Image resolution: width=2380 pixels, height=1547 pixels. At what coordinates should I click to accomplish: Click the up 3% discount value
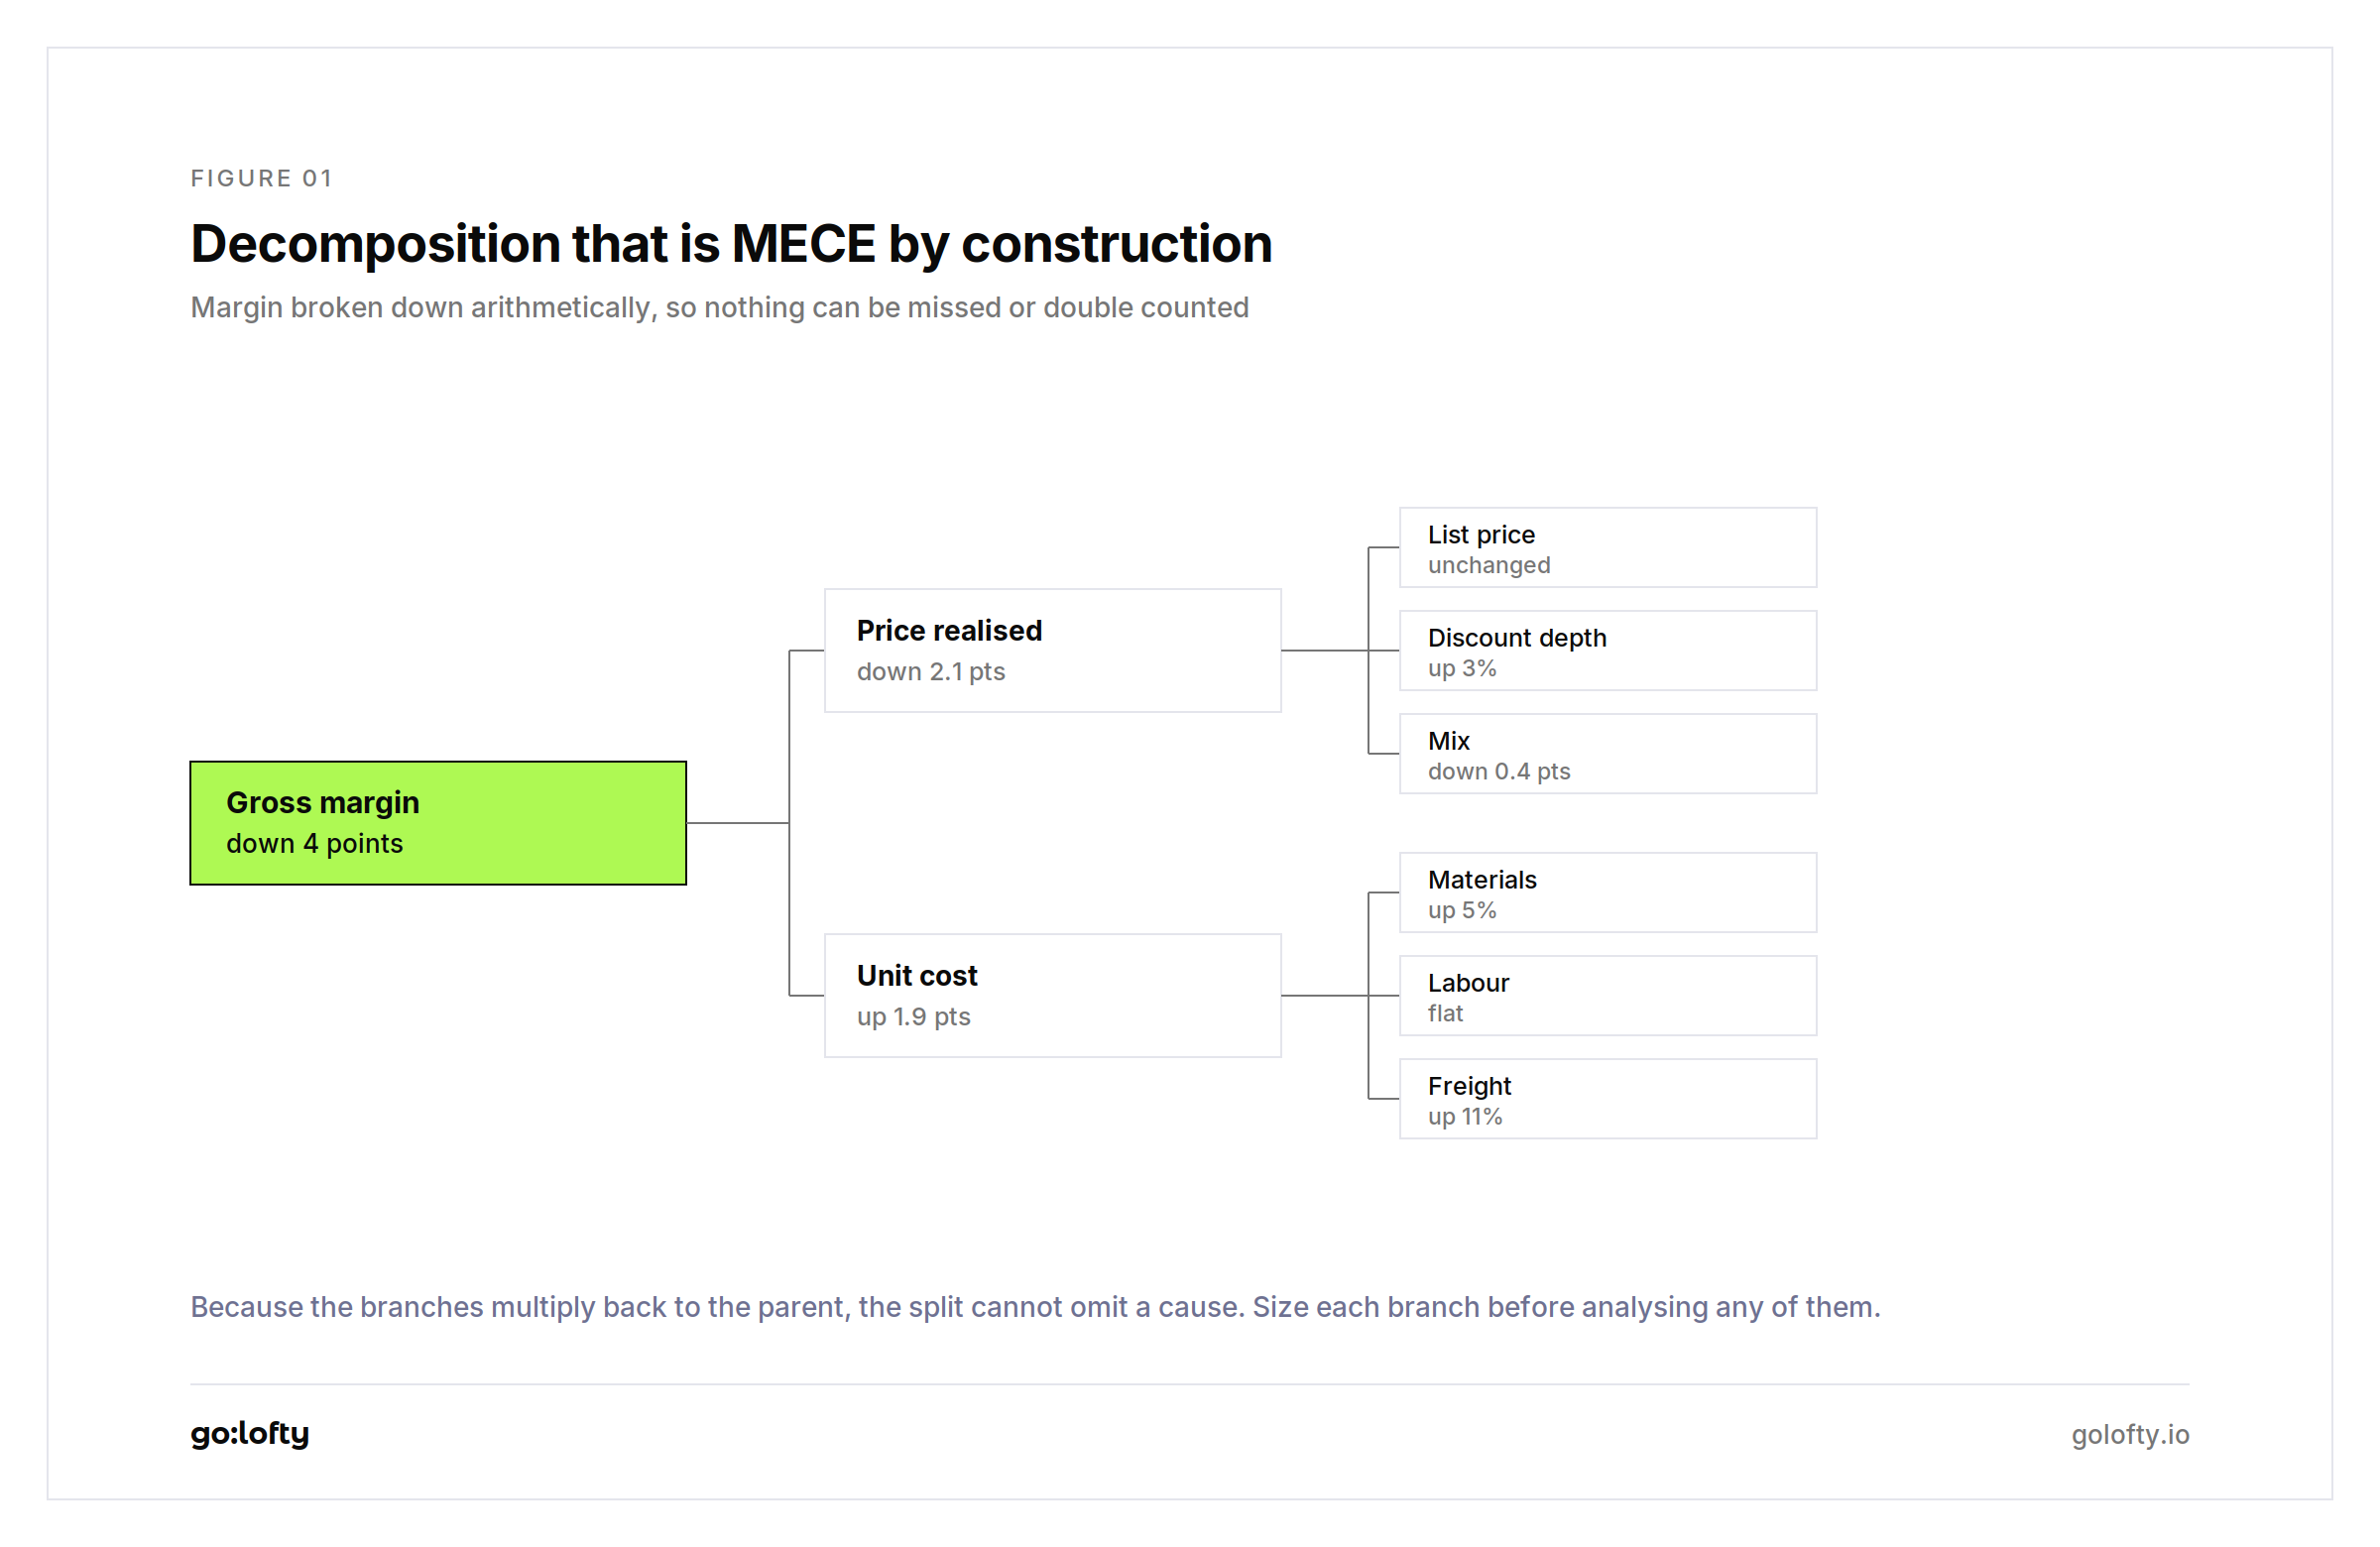point(1461,668)
